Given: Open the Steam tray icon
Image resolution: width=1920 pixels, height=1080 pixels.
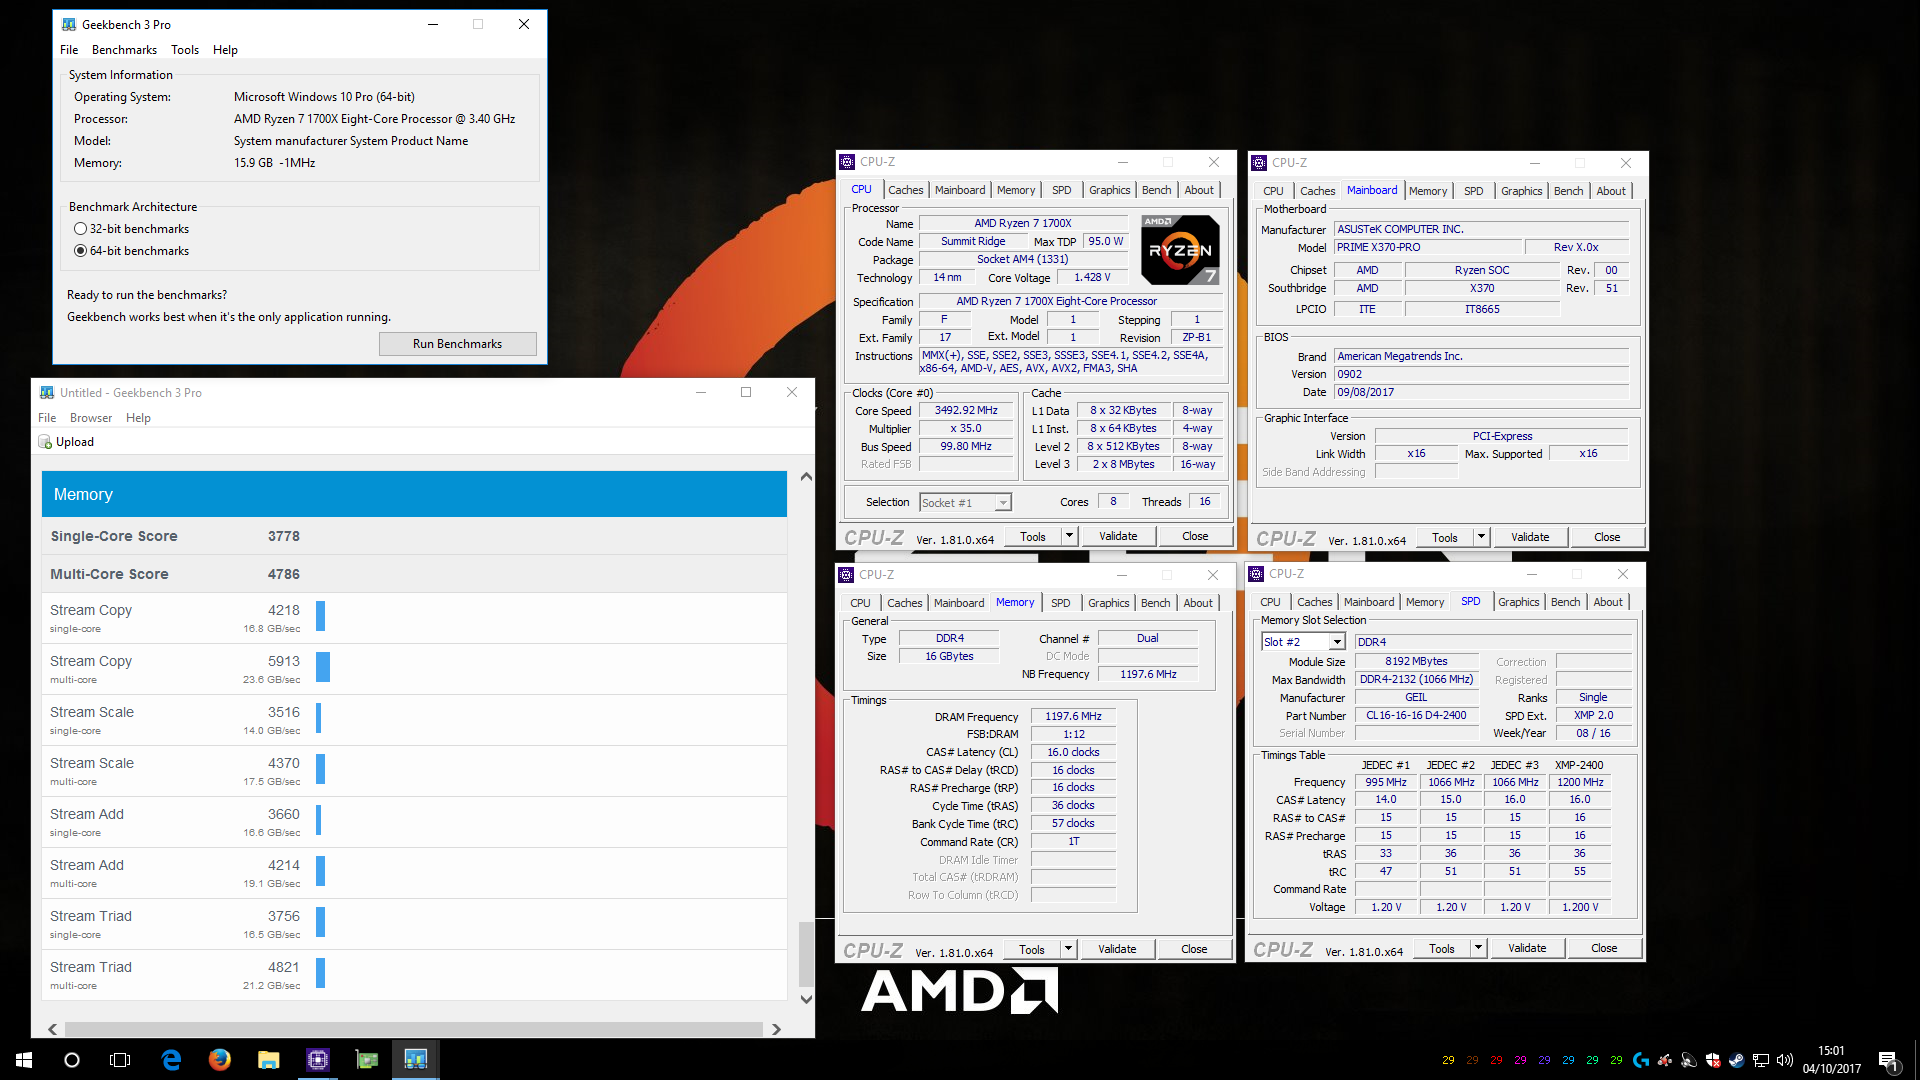Looking at the screenshot, I should pos(1737,1060).
